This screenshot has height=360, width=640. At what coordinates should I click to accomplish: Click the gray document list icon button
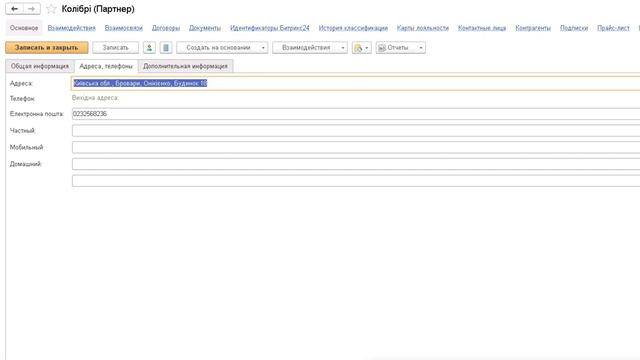pyautogui.click(x=166, y=48)
